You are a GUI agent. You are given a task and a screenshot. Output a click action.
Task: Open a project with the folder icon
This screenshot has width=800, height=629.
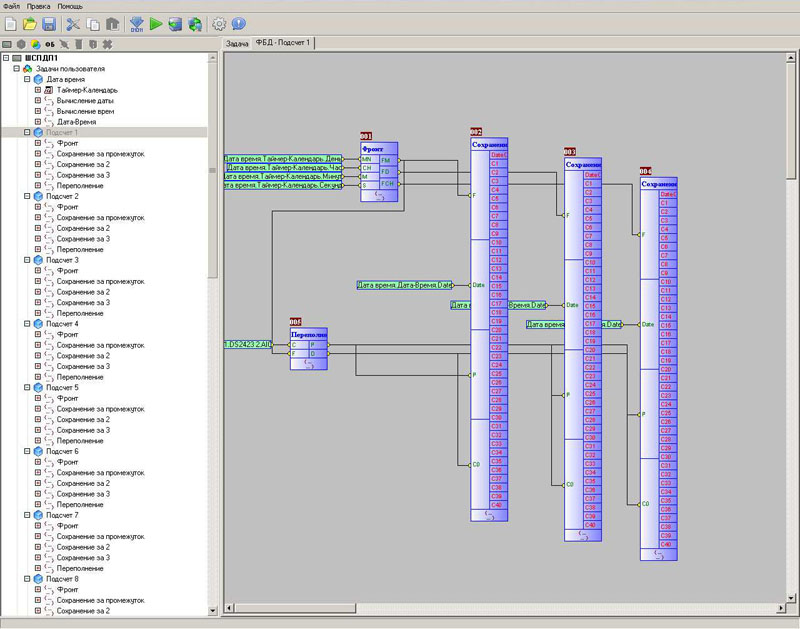pyautogui.click(x=29, y=23)
